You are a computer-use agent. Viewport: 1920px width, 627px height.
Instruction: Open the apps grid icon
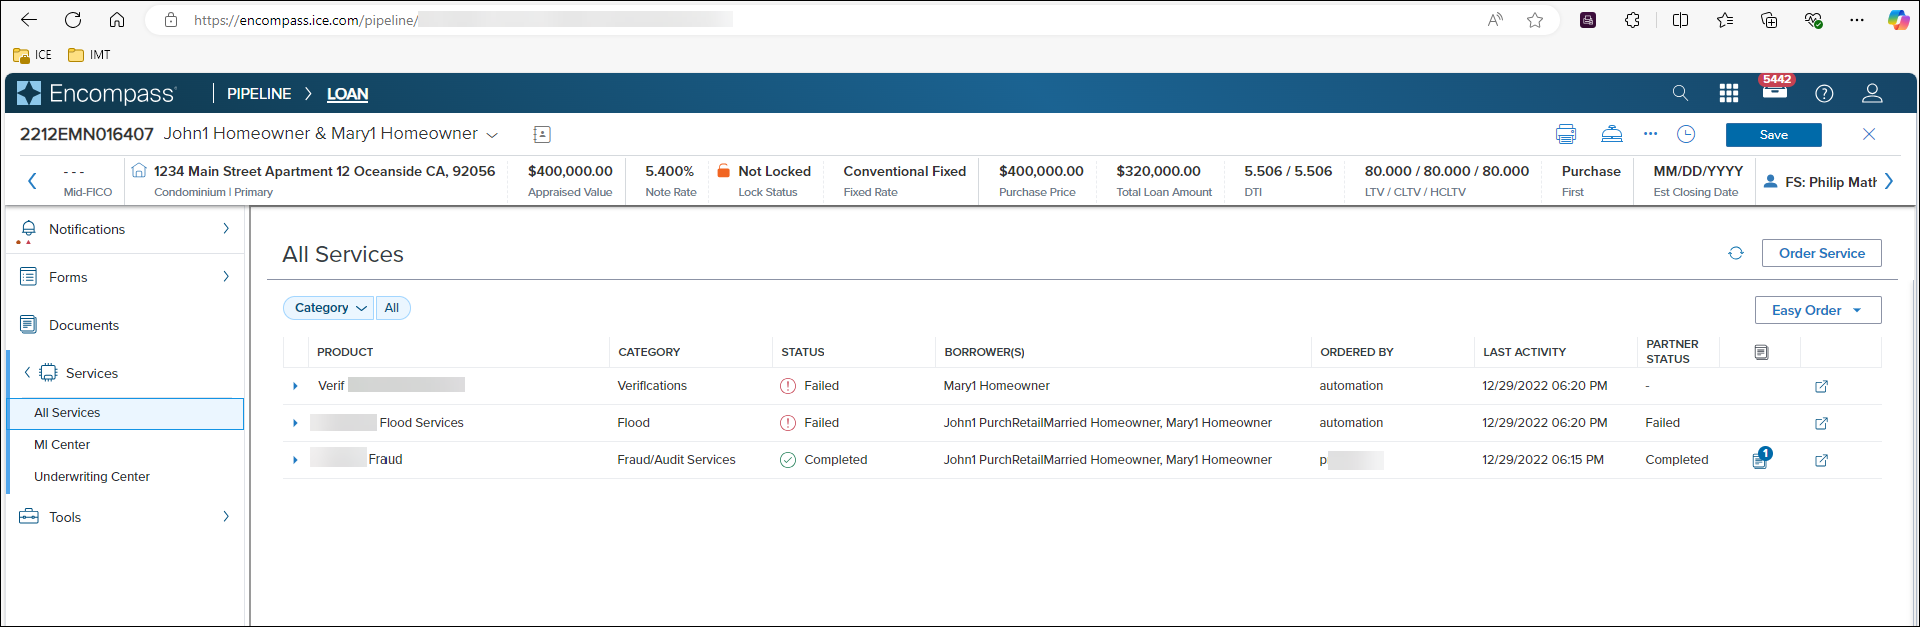click(1728, 93)
